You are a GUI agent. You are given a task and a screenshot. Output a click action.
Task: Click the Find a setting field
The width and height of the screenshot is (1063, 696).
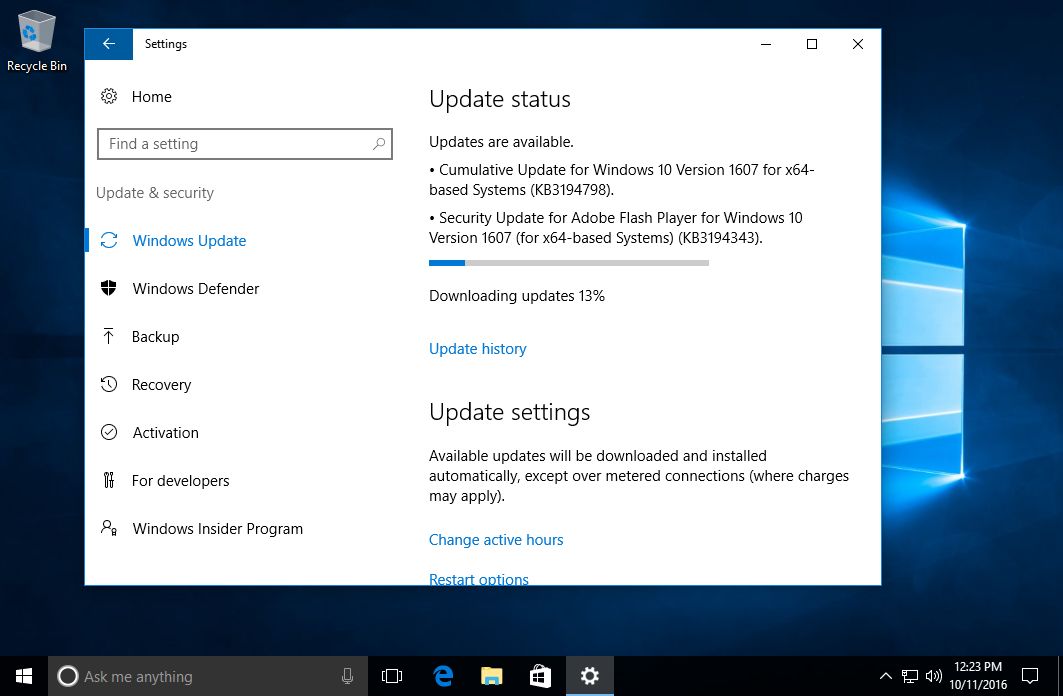(x=245, y=144)
